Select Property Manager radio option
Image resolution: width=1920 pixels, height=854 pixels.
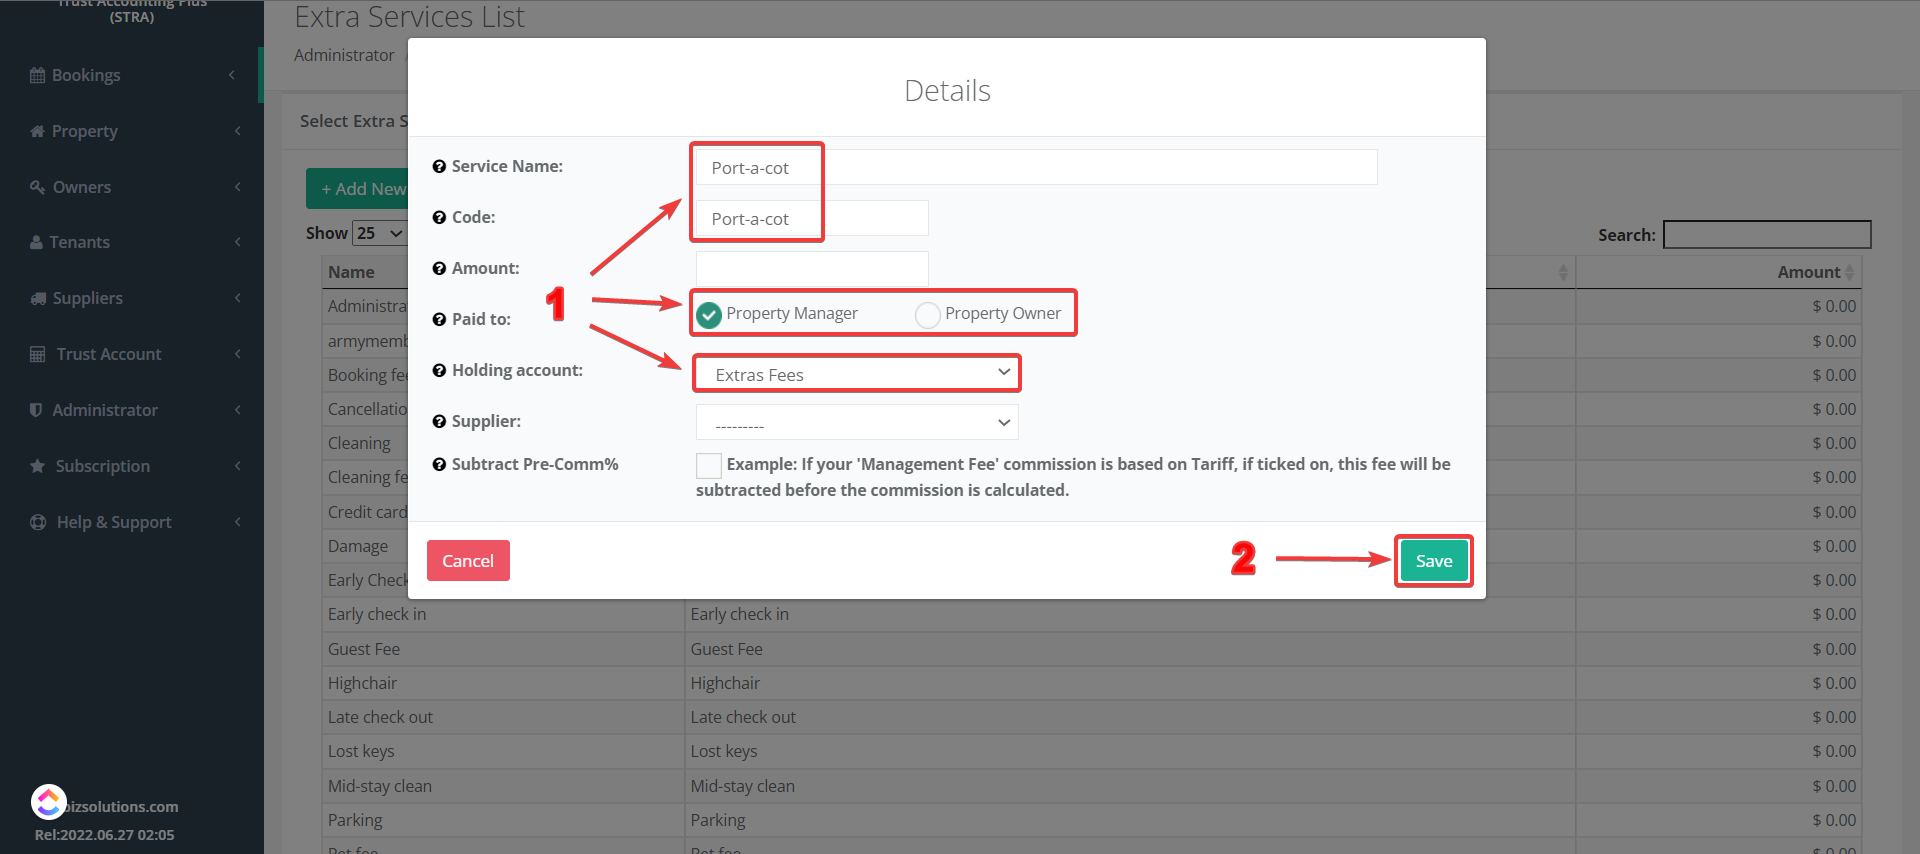click(709, 315)
